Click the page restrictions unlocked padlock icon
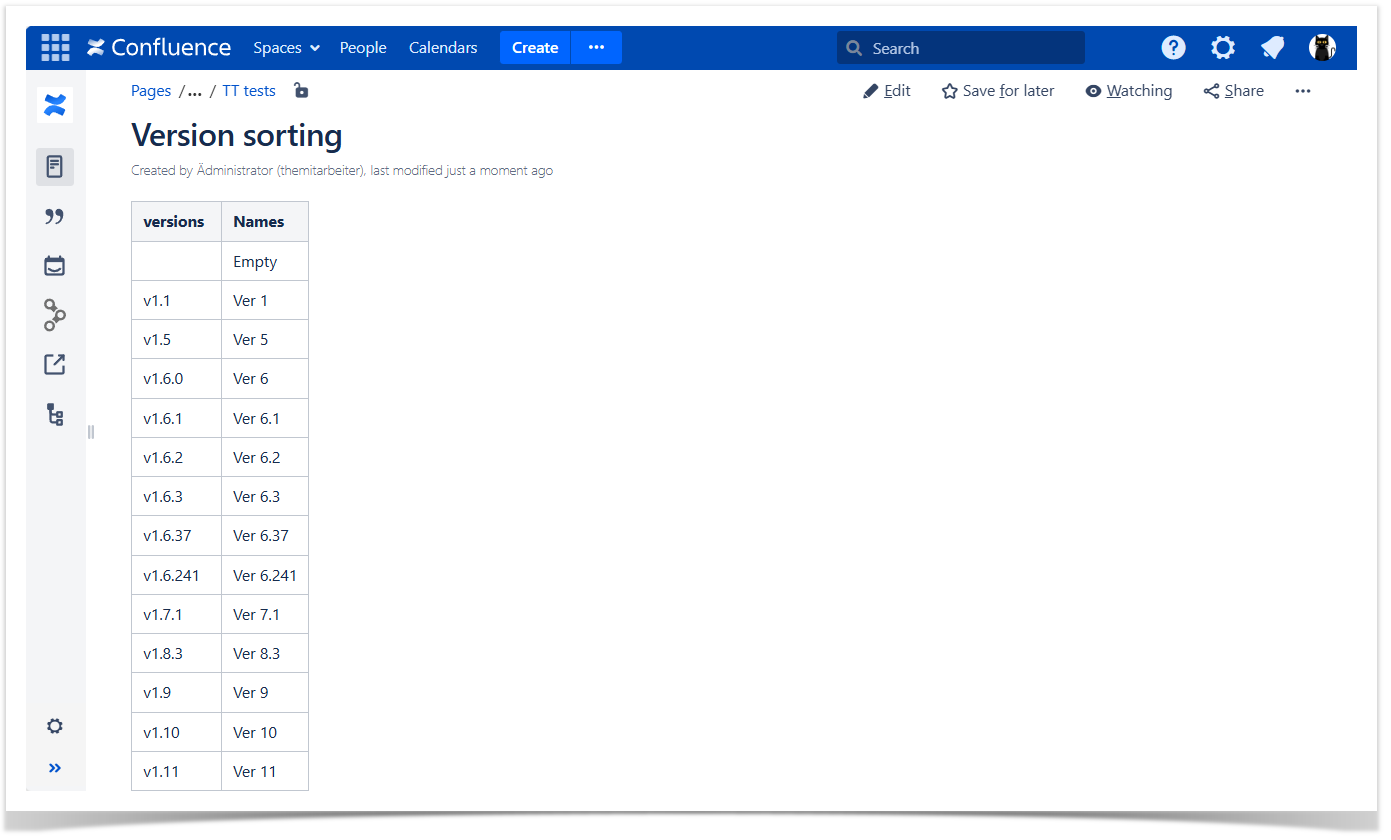Screen dimensions: 1391x840 (x=301, y=91)
